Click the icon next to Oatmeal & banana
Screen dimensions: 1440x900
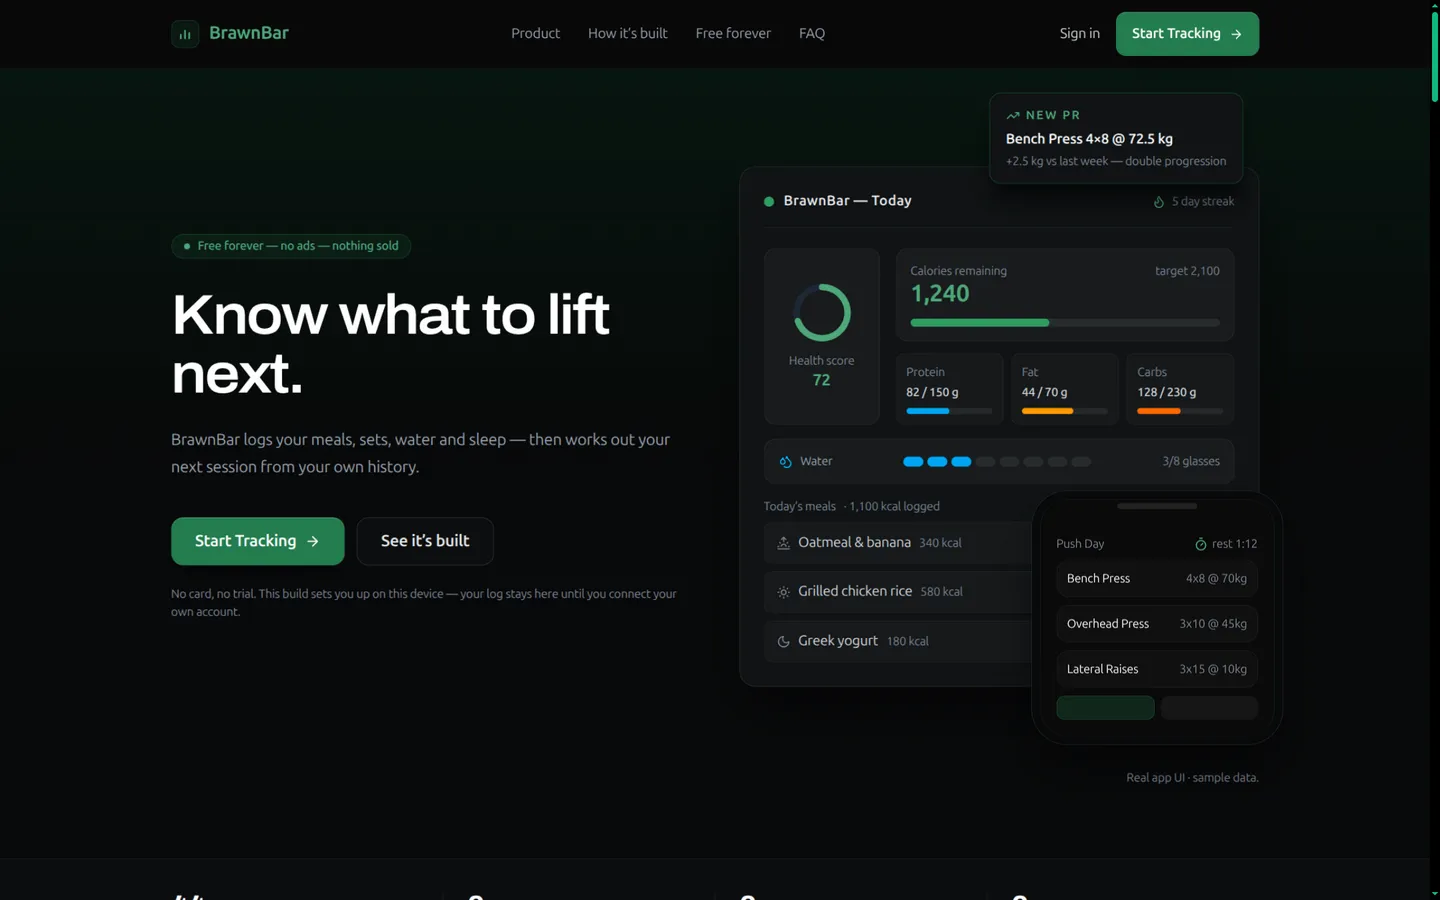[x=784, y=543]
